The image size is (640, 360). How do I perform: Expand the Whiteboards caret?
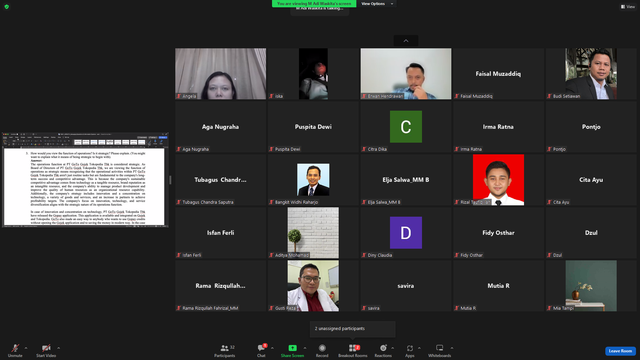pyautogui.click(x=452, y=348)
